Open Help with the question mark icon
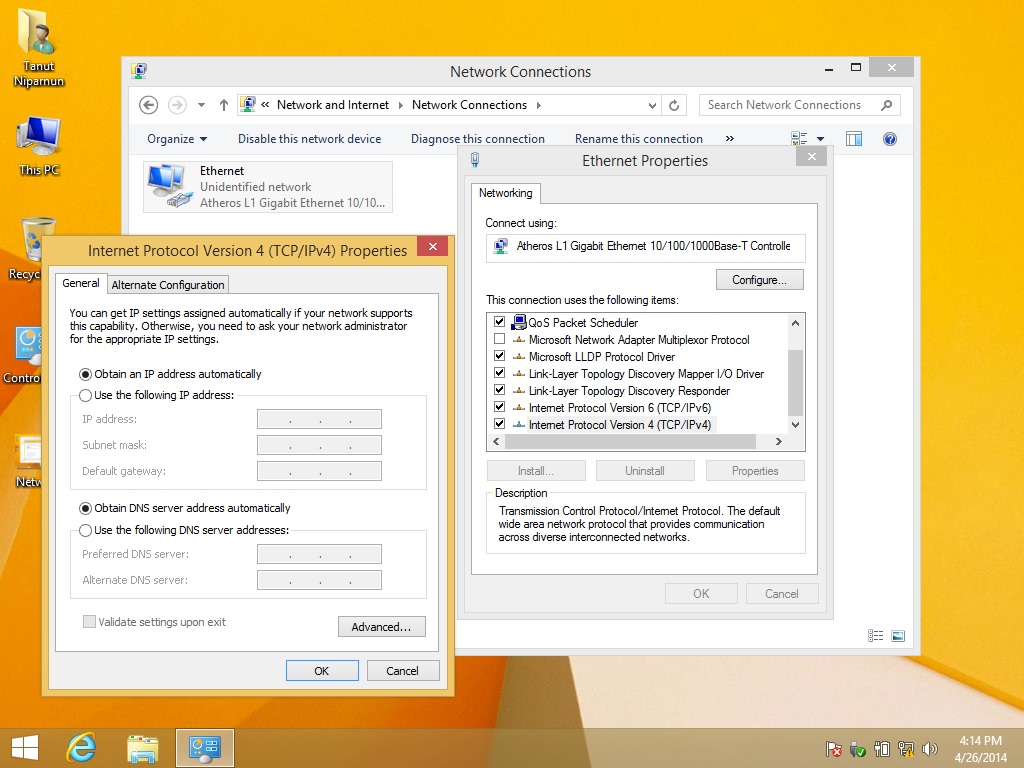This screenshot has width=1024, height=768. [x=889, y=138]
